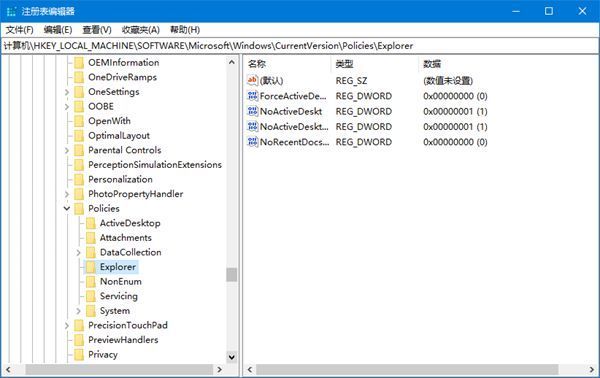
Task: Click the tree pane scroll down arrow
Action: pos(232,357)
